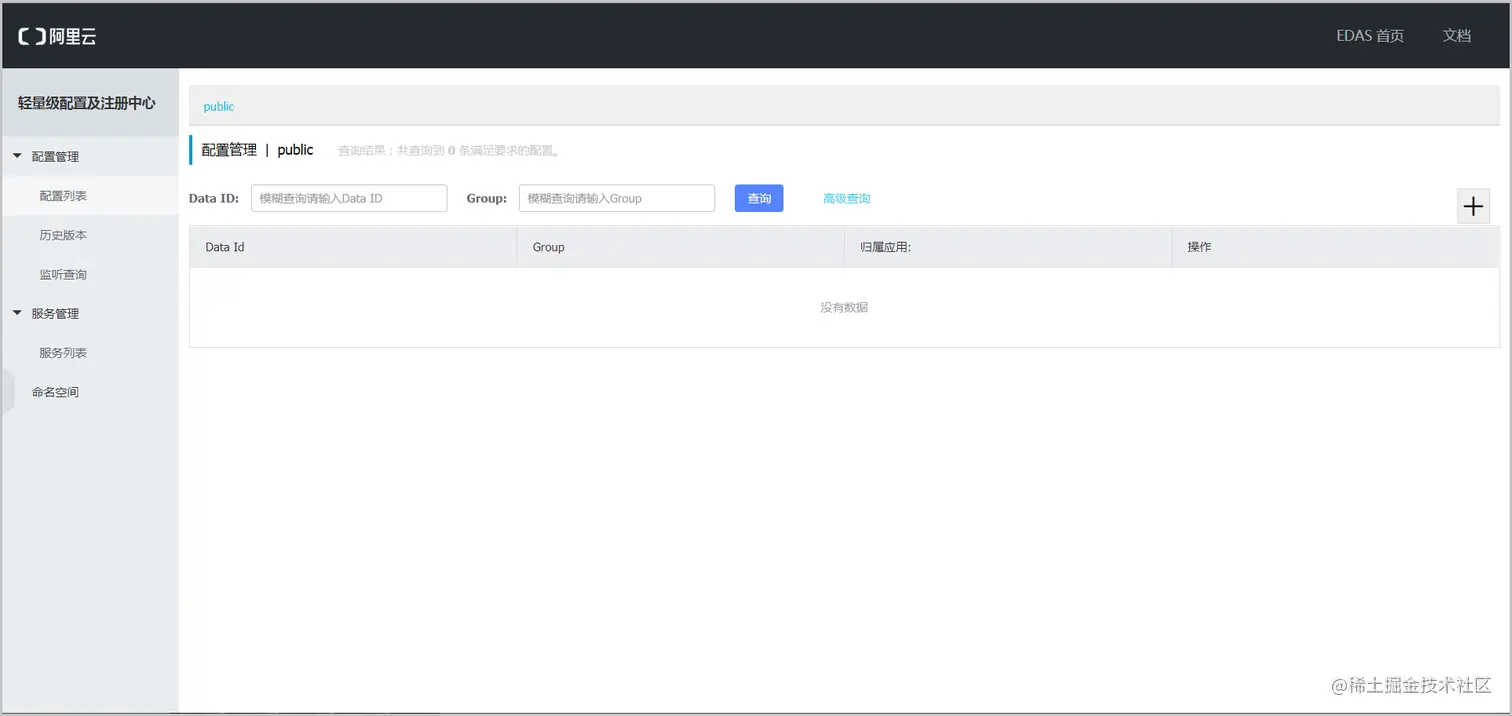Click the 查询 search button
The image size is (1512, 716).
(x=759, y=198)
